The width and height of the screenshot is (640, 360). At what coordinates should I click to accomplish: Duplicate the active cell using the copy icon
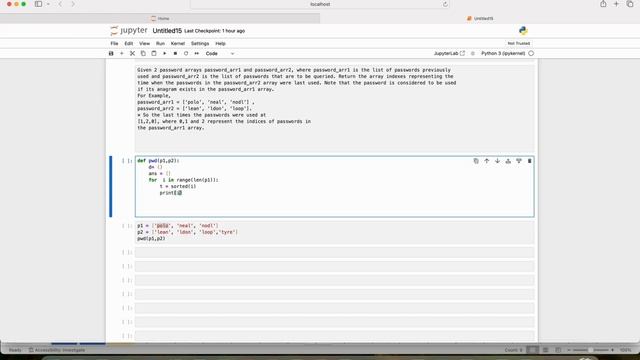click(x=476, y=161)
